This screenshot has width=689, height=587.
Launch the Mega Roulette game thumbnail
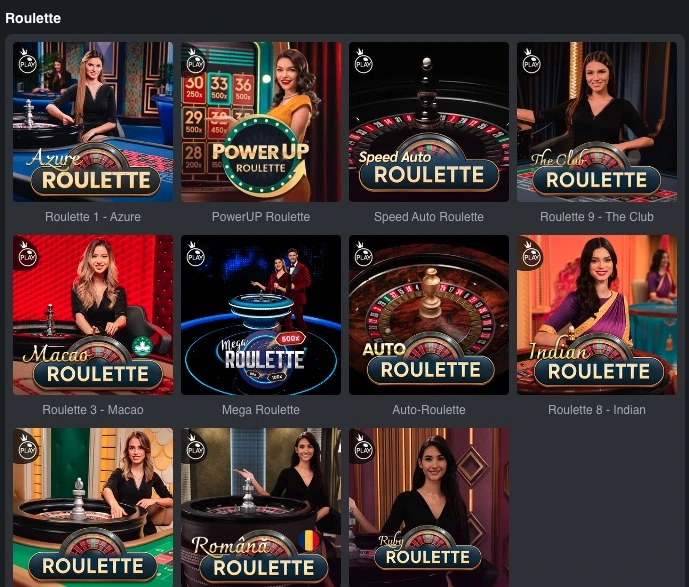pos(261,315)
